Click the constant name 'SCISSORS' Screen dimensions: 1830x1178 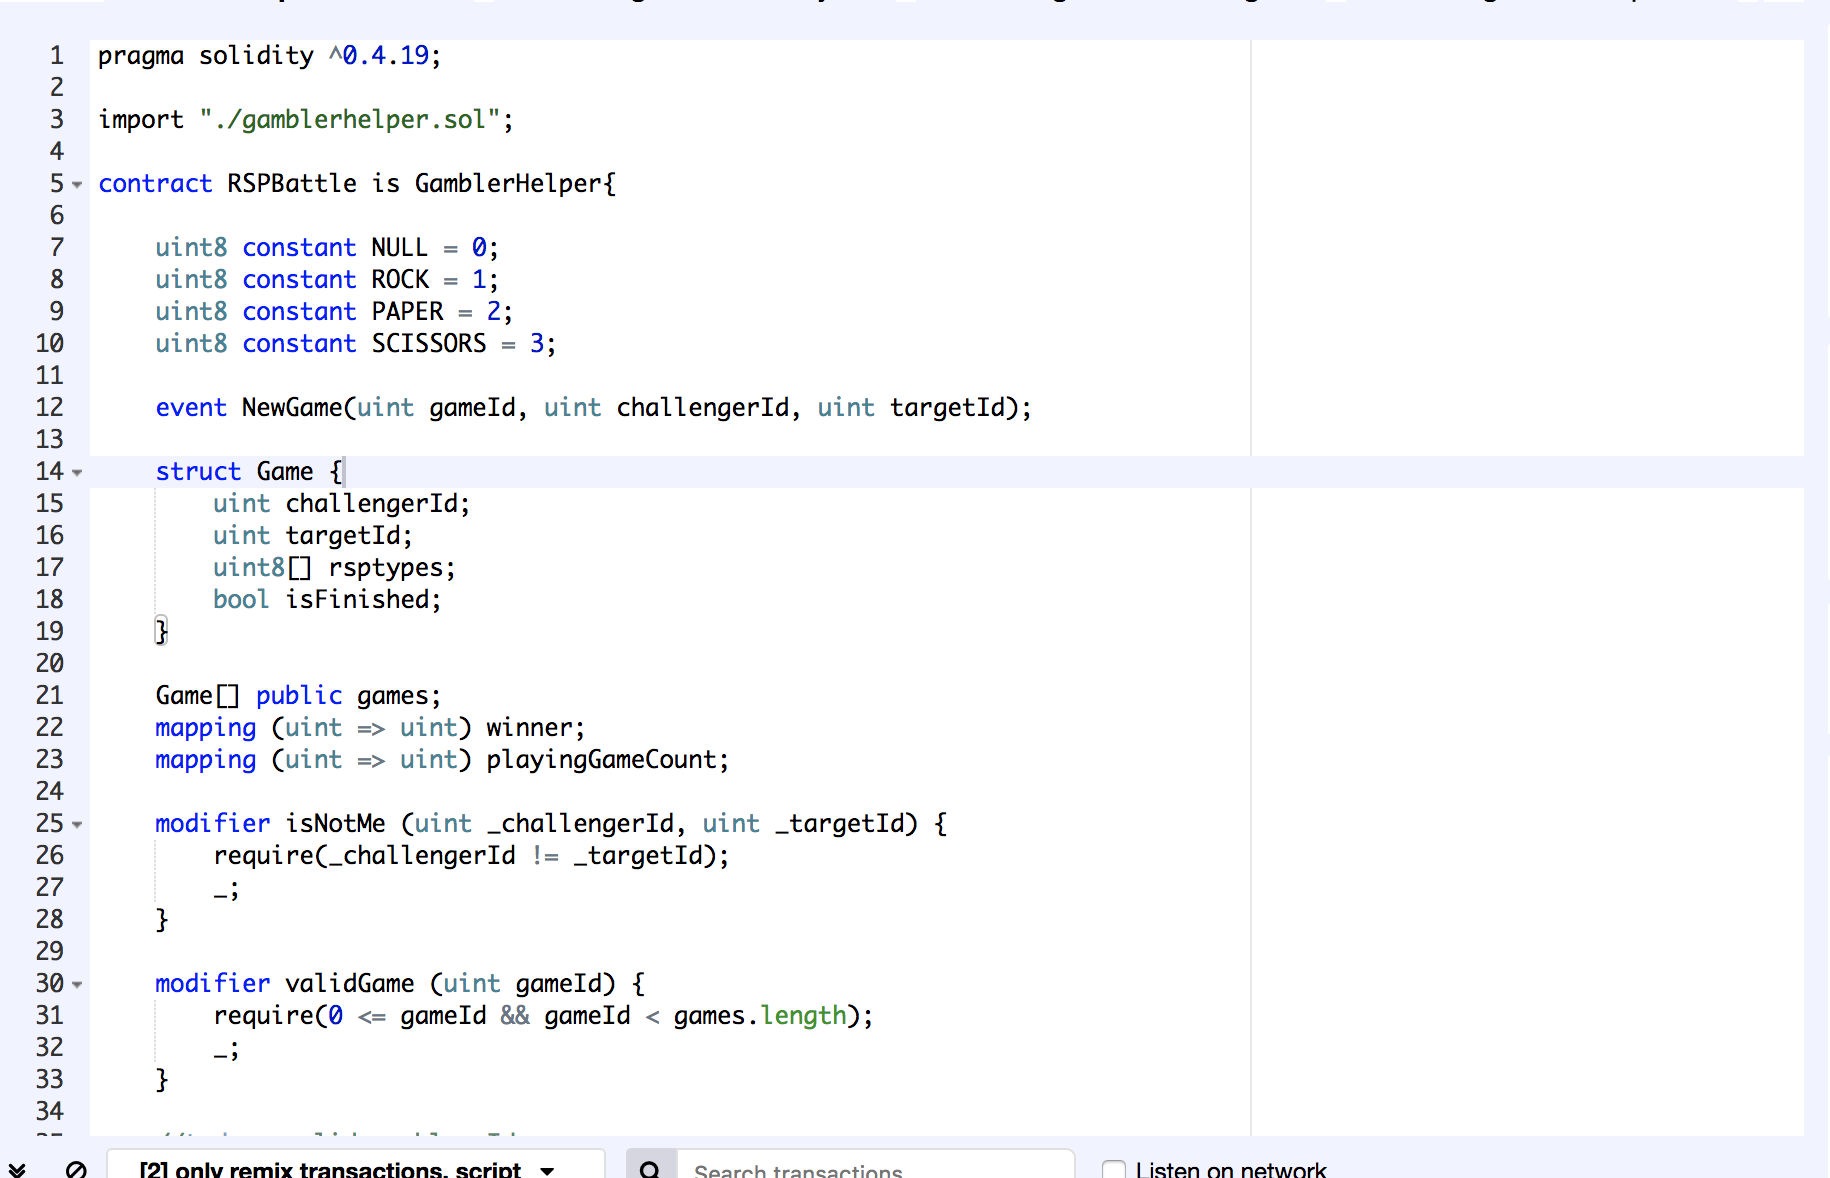coord(429,343)
